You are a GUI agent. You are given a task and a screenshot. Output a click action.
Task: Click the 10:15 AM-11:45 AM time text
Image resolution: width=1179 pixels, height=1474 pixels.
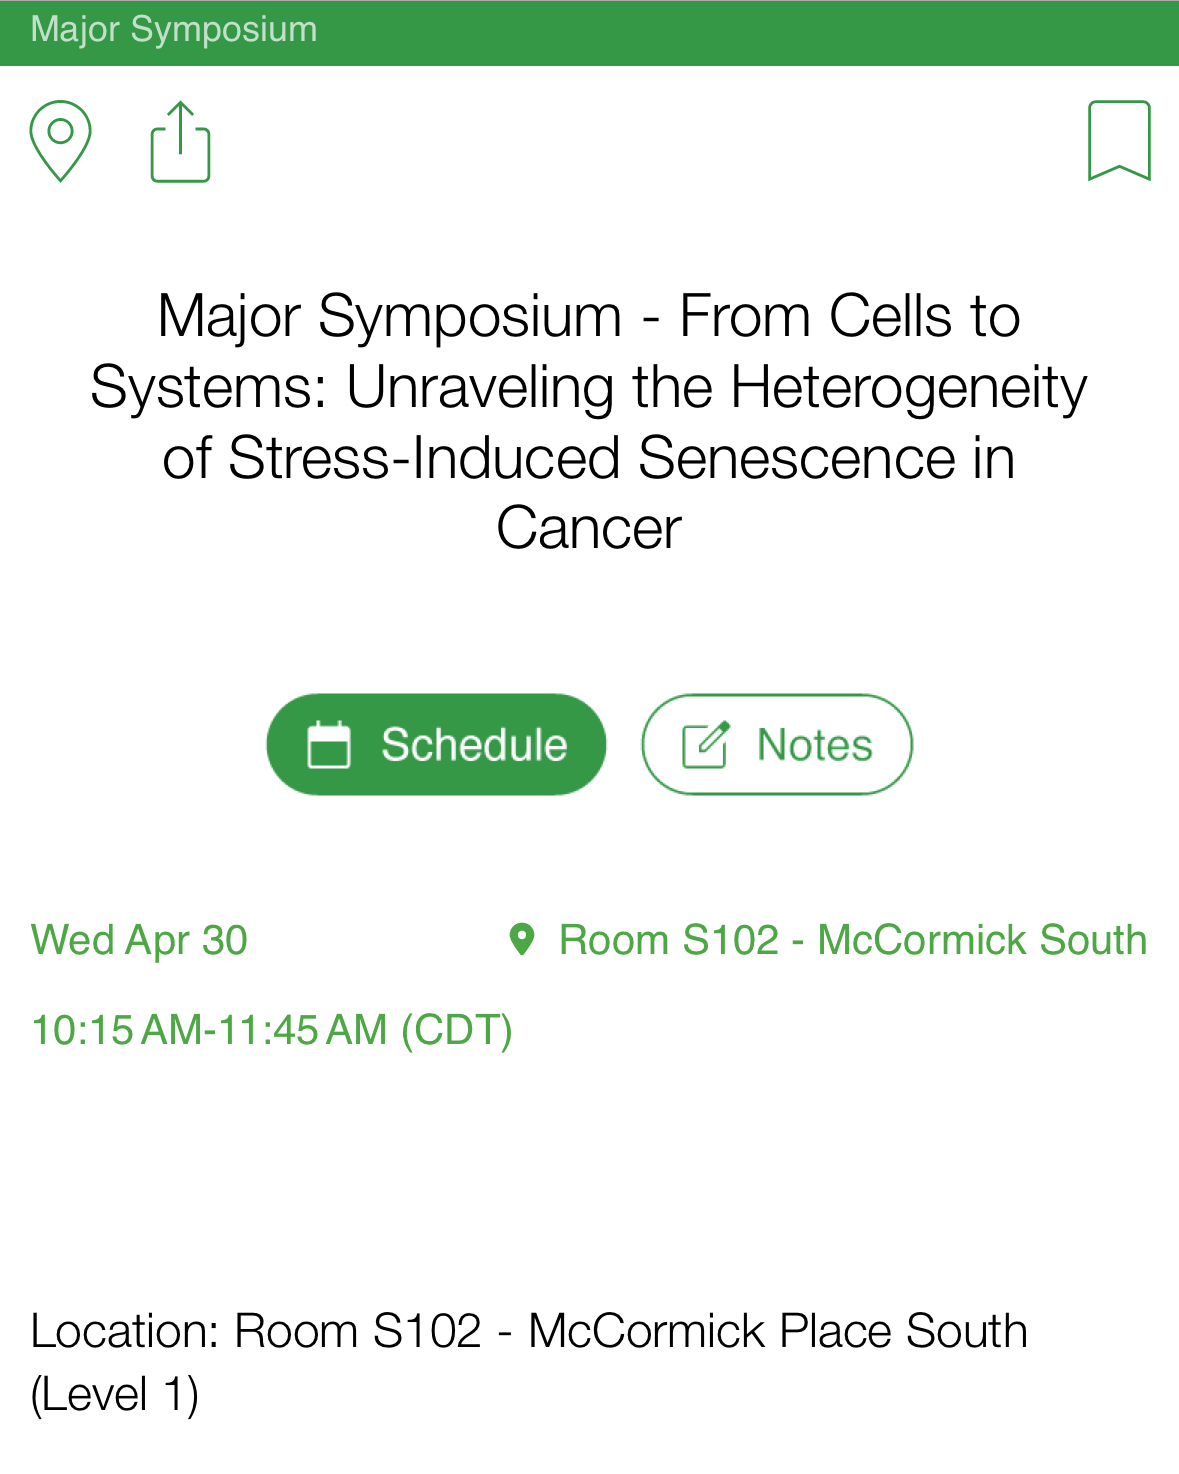tap(209, 1030)
